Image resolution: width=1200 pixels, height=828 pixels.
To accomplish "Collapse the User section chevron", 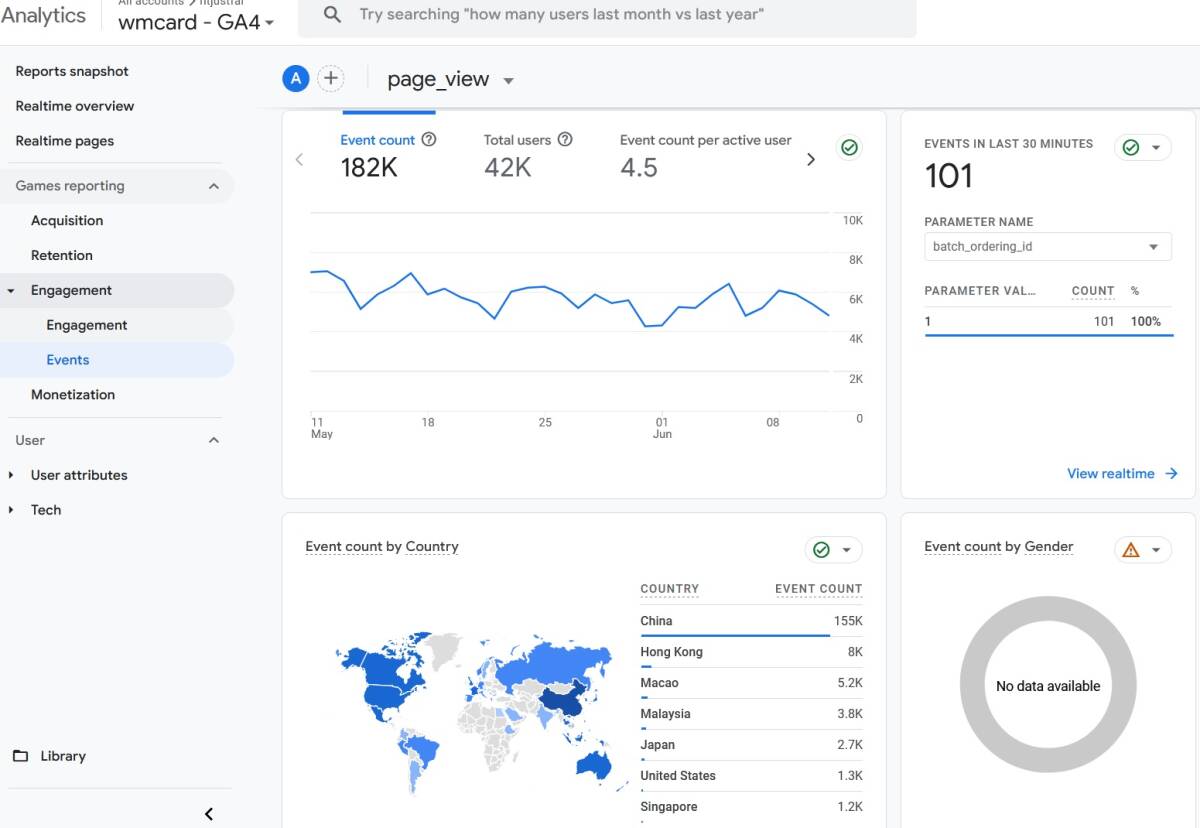I will pos(213,440).
